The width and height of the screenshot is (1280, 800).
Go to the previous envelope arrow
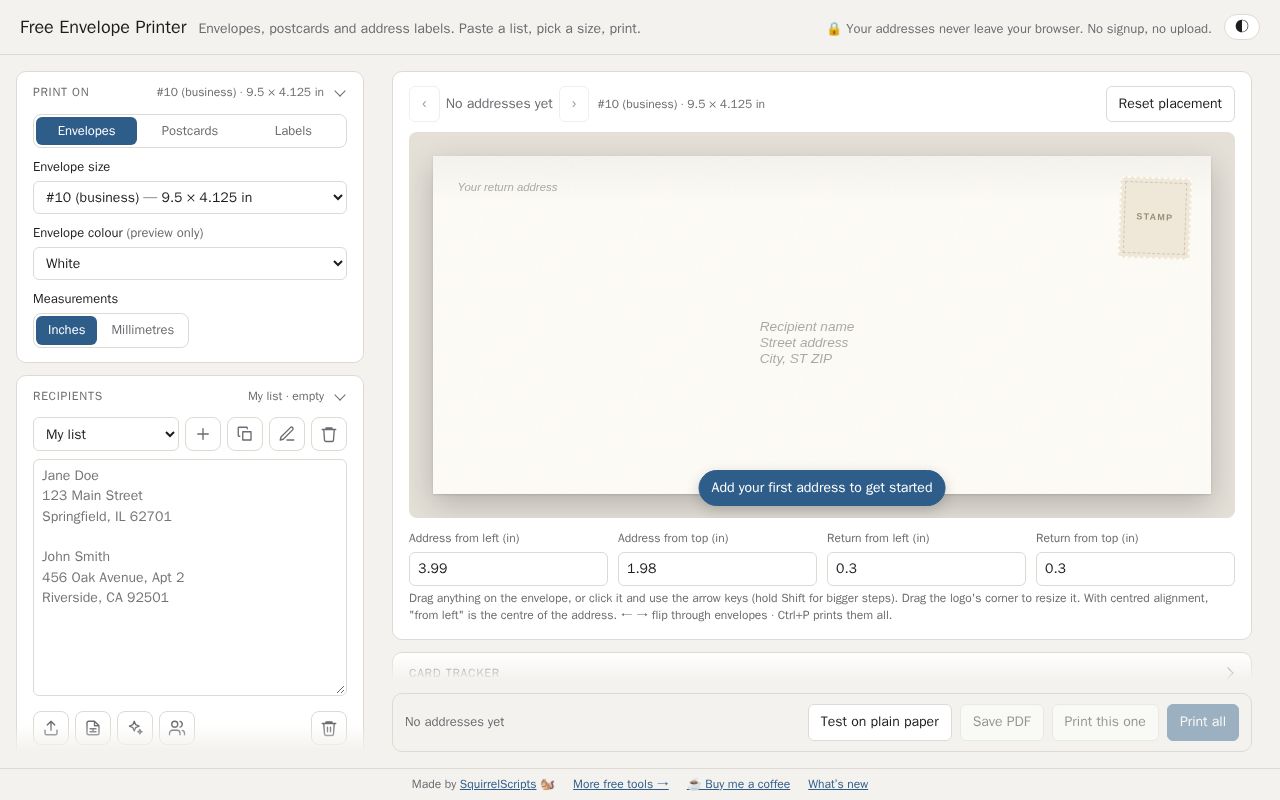pos(424,104)
